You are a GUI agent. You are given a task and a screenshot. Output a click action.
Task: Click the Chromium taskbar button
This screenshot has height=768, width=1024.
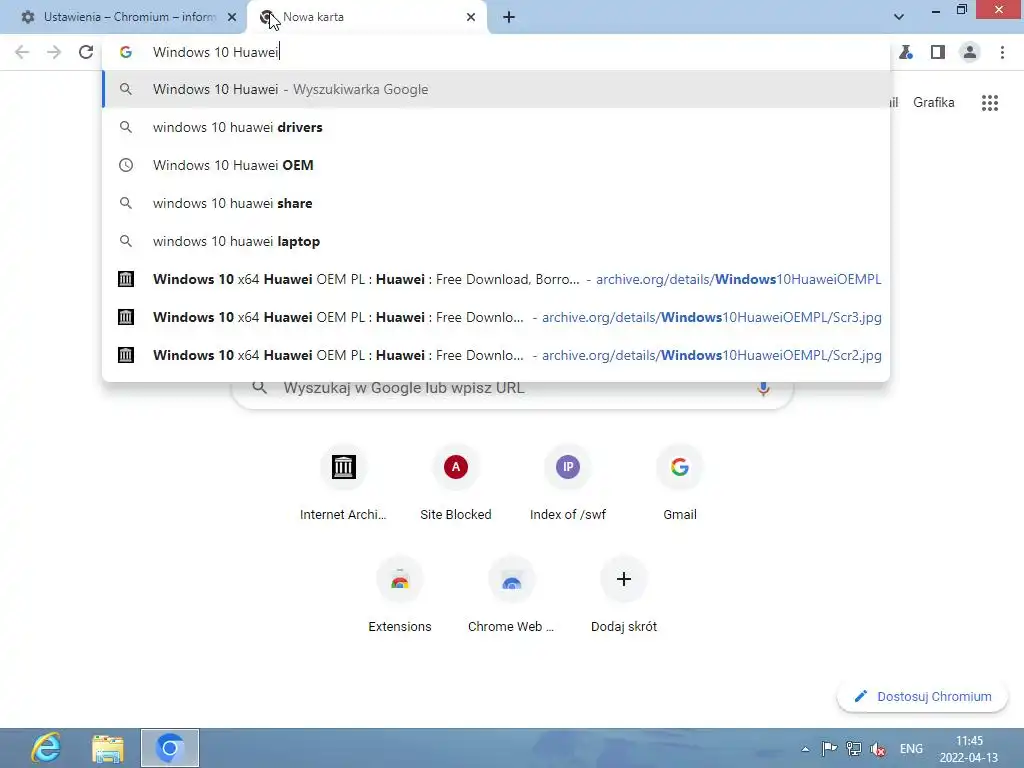point(170,748)
